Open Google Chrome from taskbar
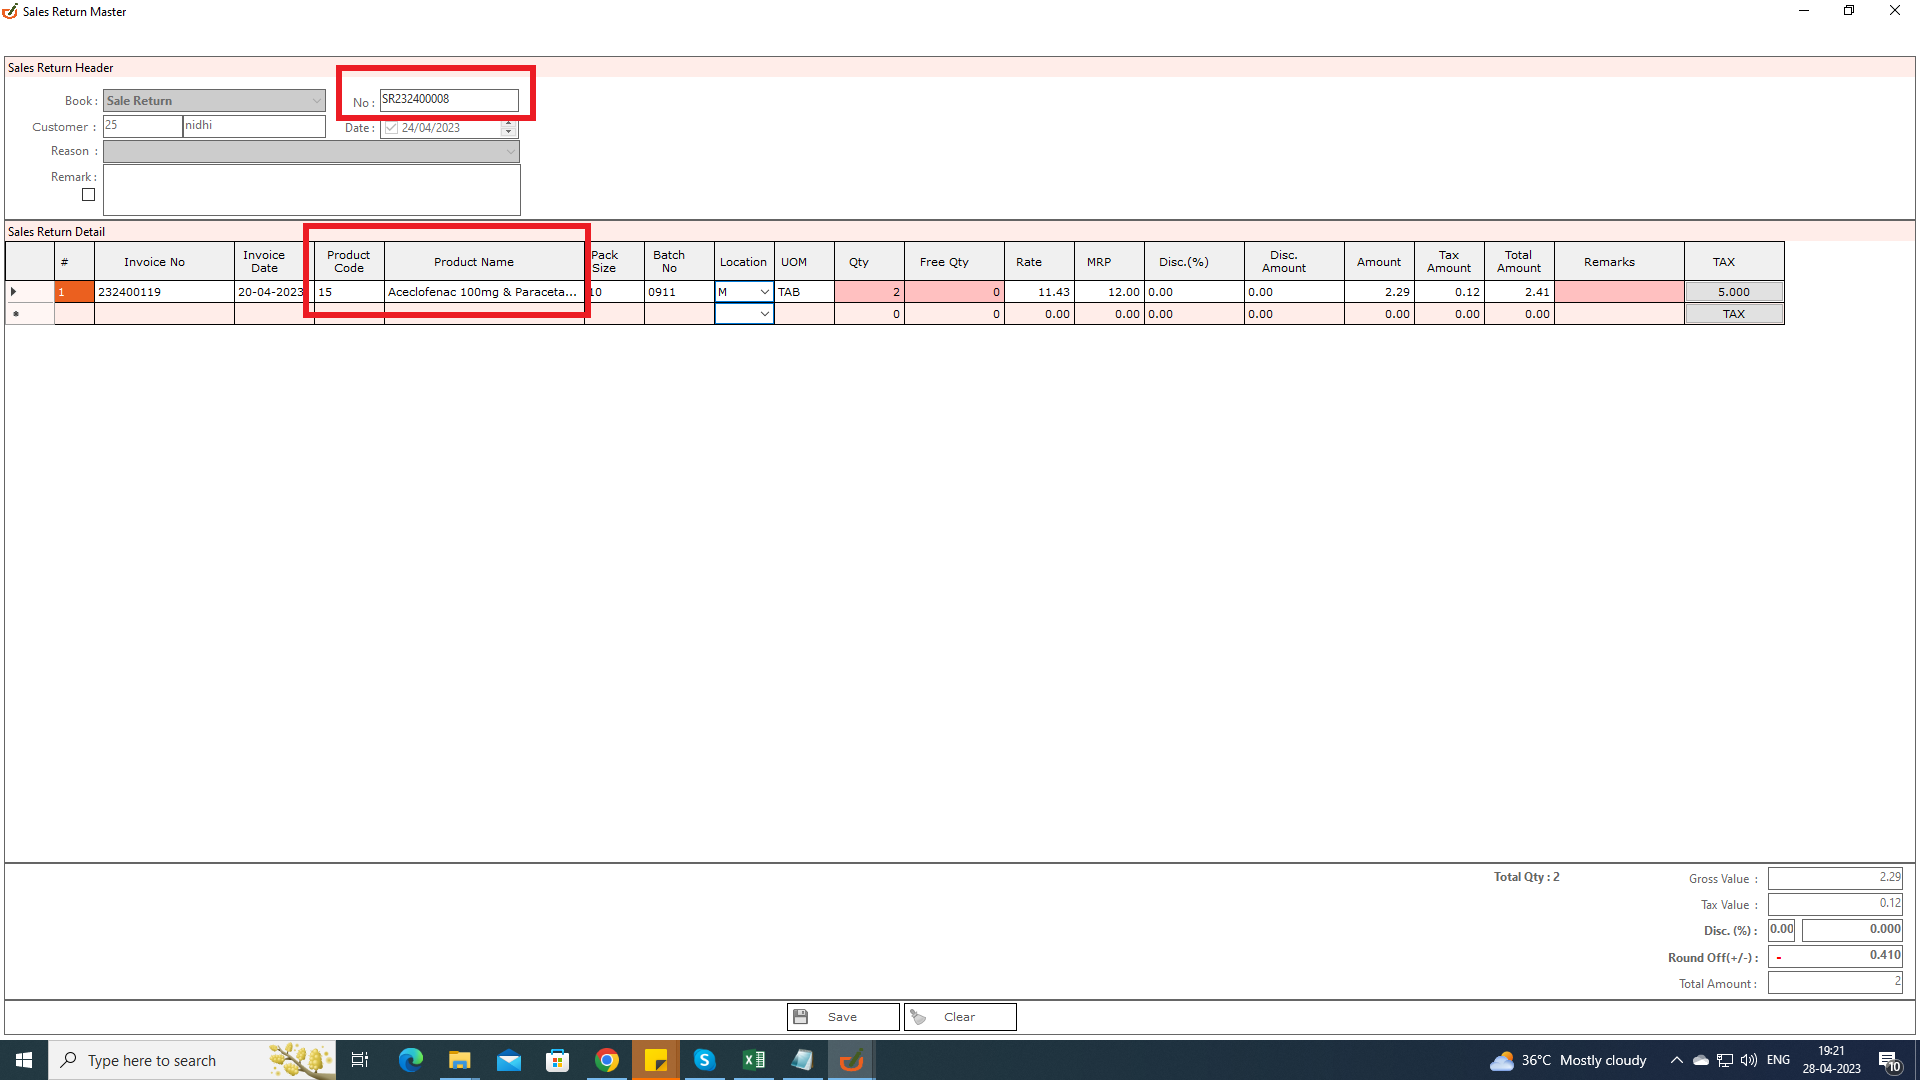Screen dimensions: 1920x1080 607,1060
